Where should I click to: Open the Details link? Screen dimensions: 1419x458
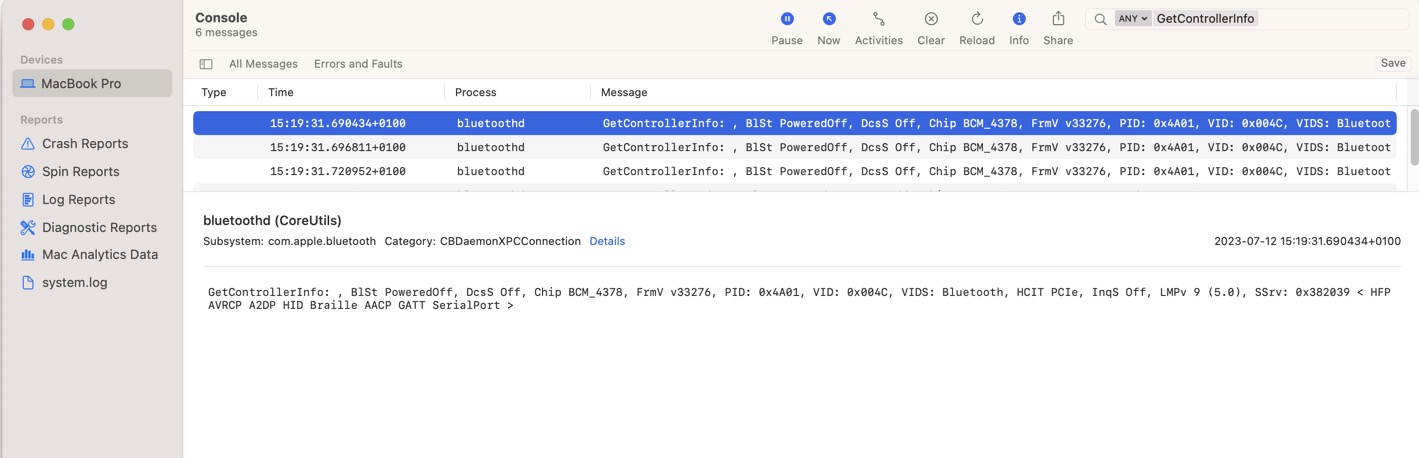tap(607, 241)
